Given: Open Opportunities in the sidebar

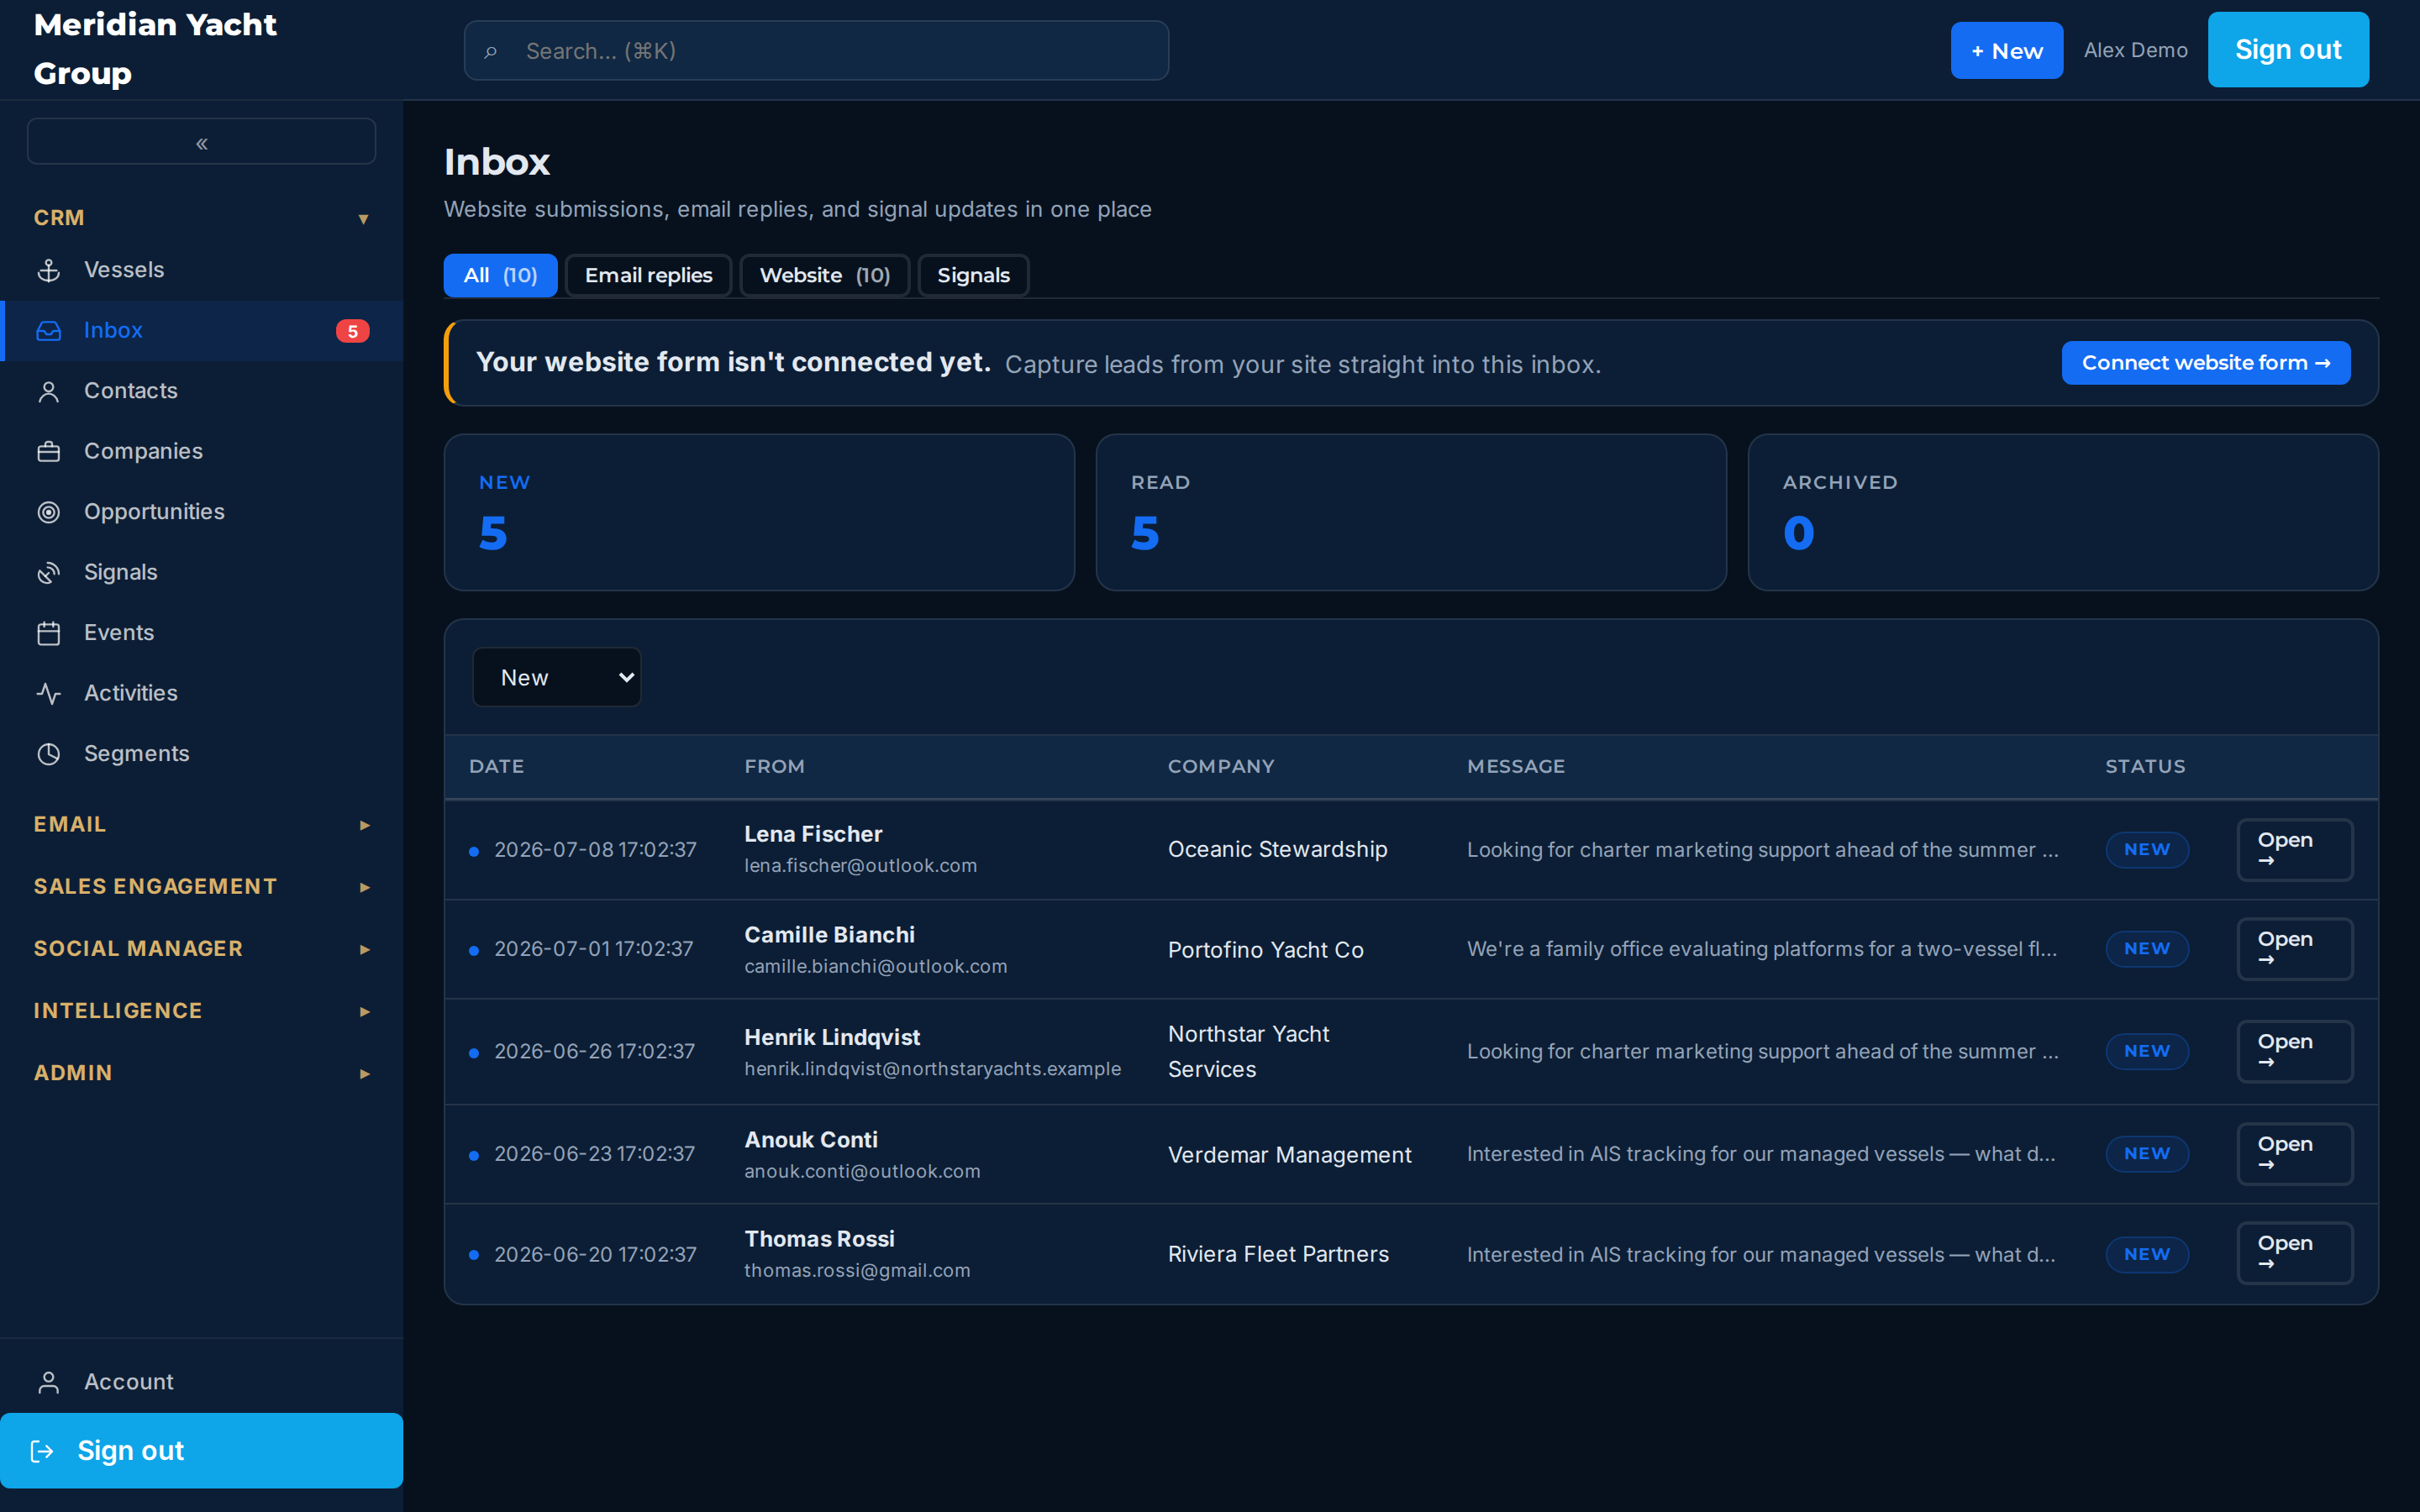Looking at the screenshot, I should 201,512.
